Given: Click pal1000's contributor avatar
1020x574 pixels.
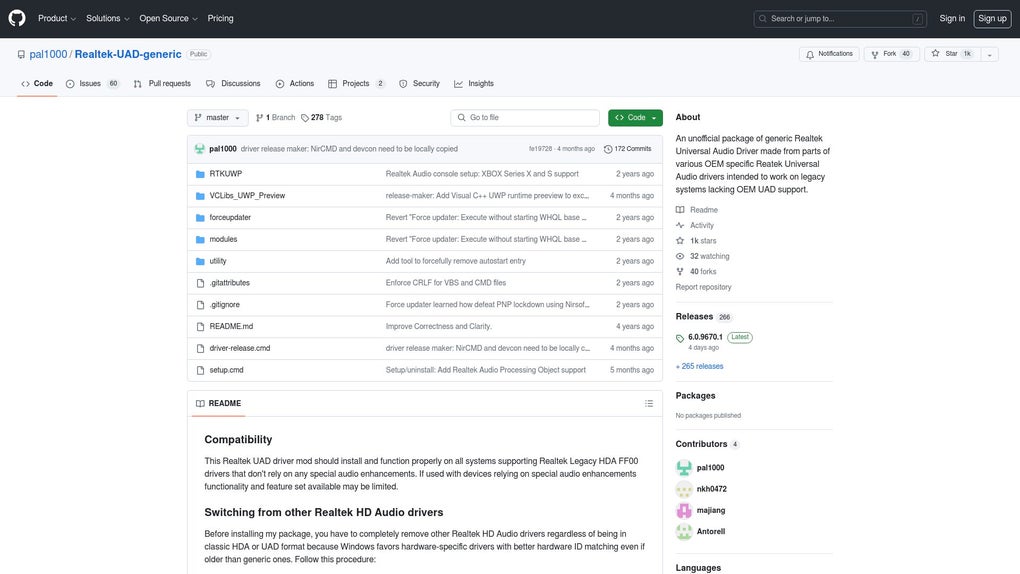Looking at the screenshot, I should coord(684,468).
